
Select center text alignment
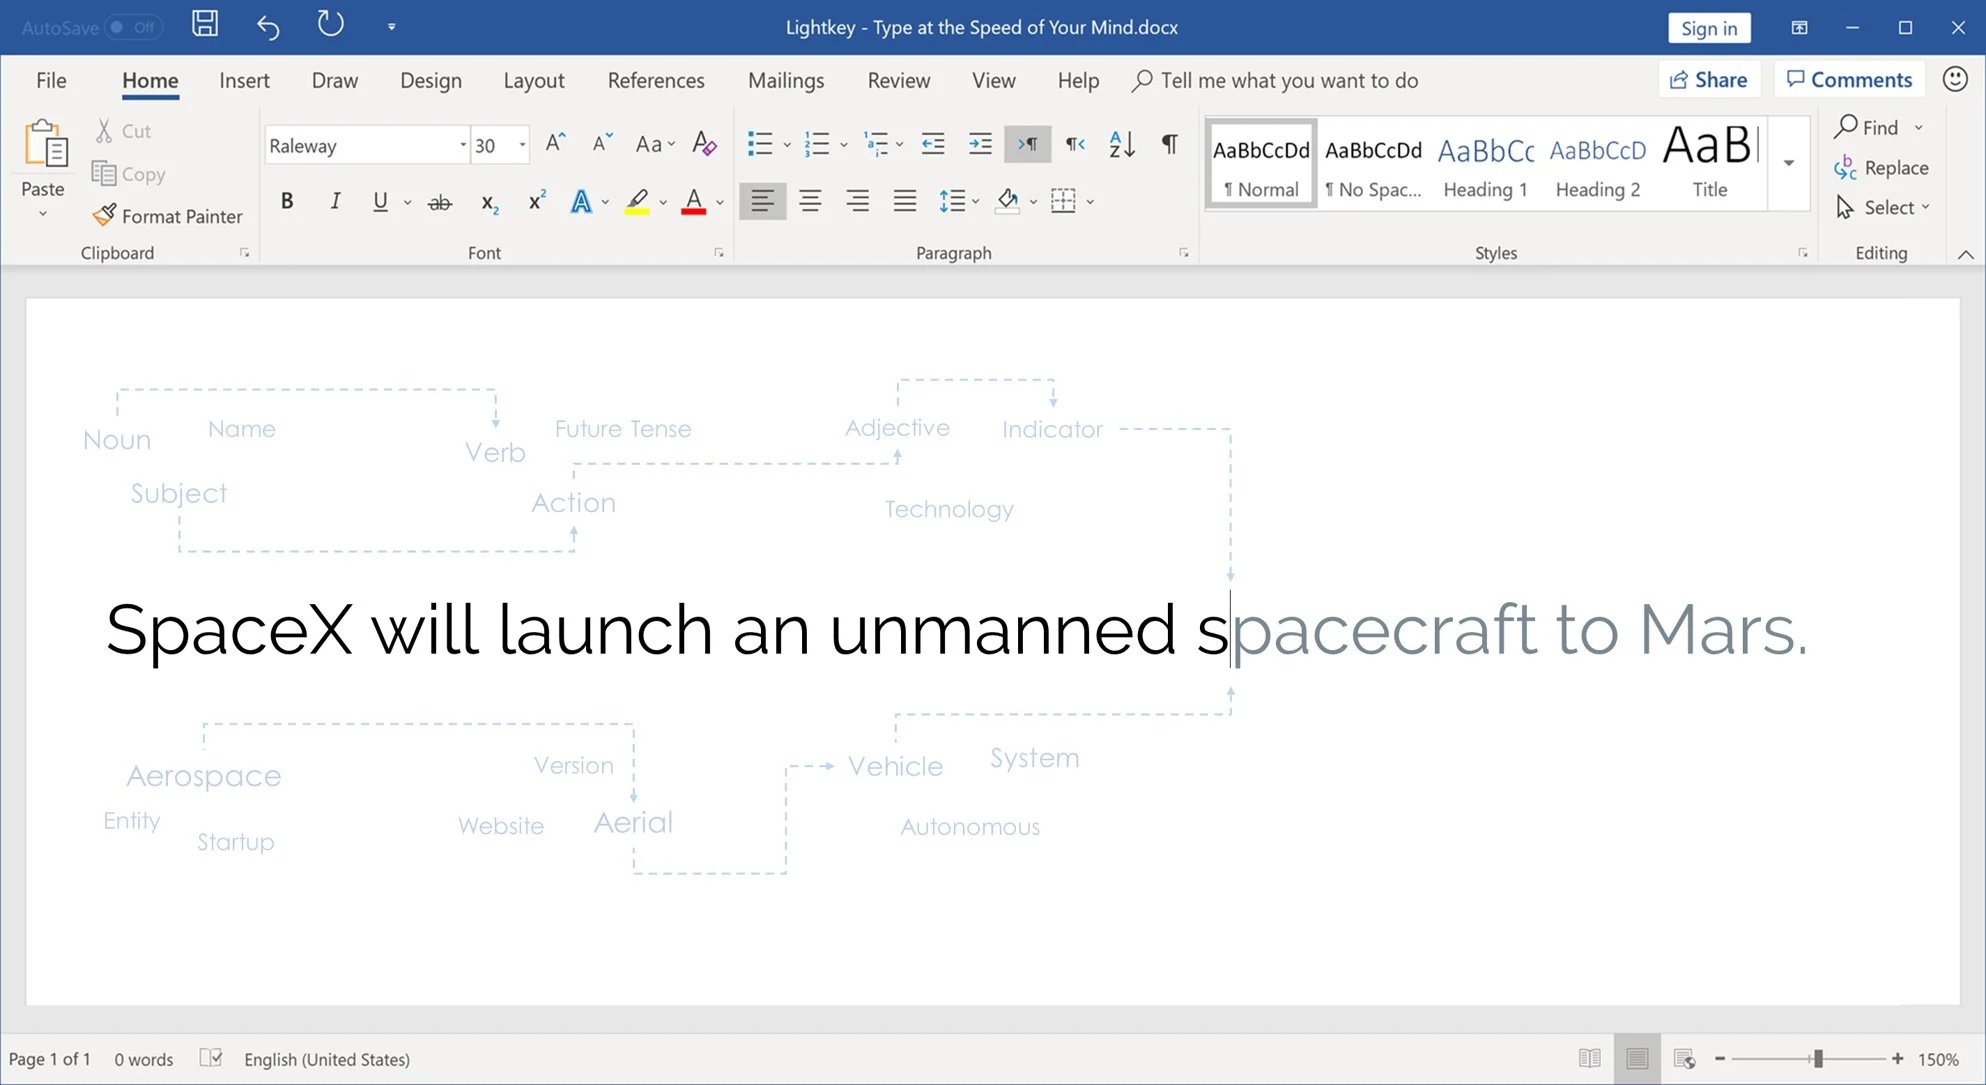tap(810, 201)
